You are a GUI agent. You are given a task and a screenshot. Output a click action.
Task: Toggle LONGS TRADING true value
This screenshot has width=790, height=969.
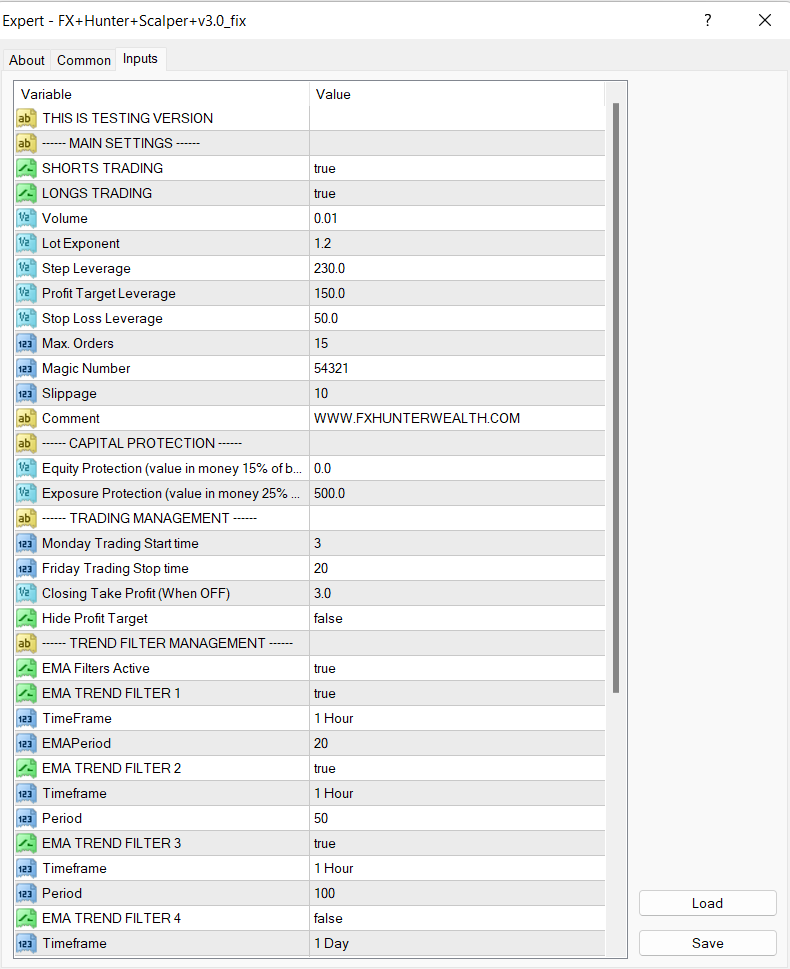(x=455, y=193)
